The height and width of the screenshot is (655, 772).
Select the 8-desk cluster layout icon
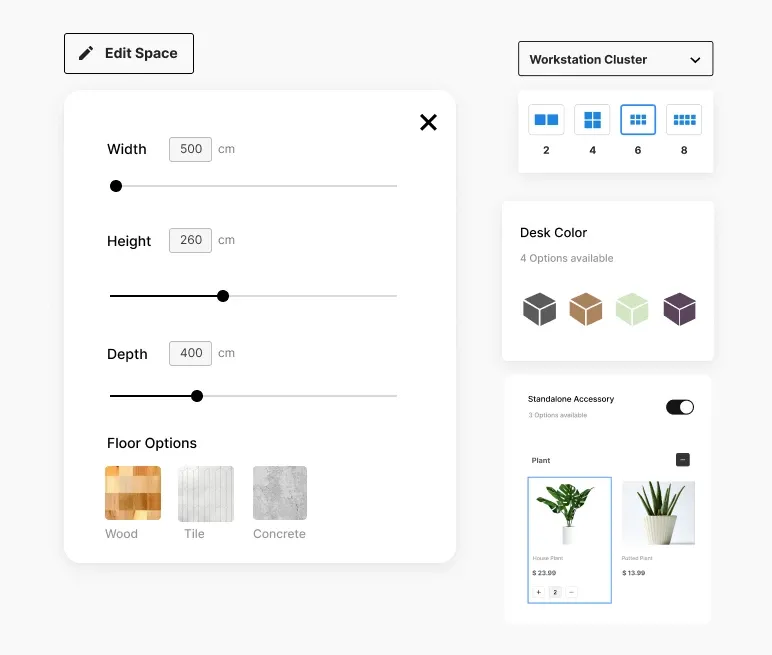[684, 120]
